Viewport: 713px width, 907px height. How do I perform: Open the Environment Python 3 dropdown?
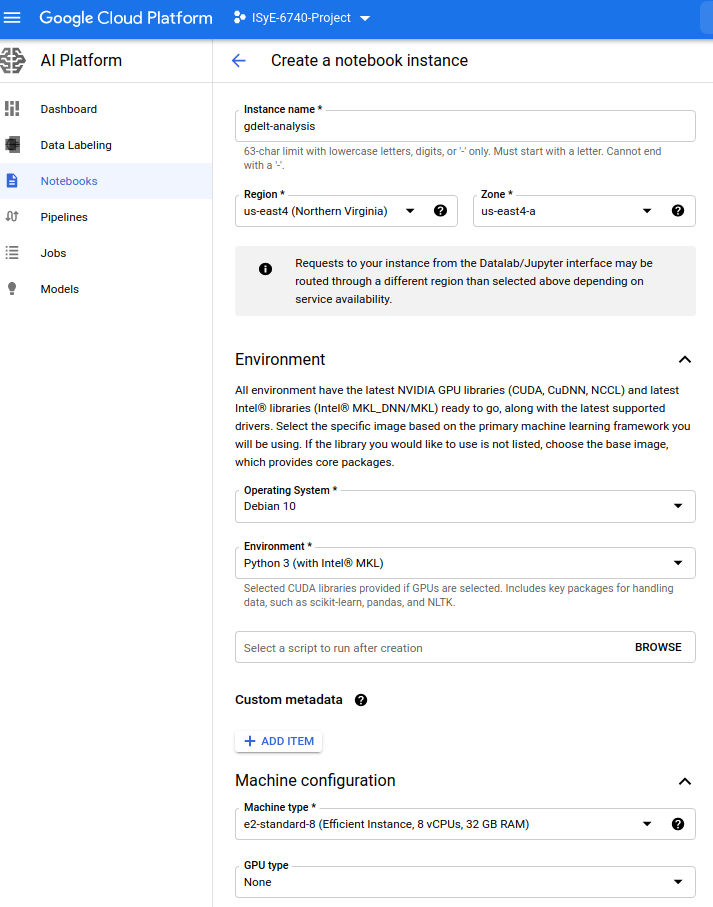coord(465,563)
